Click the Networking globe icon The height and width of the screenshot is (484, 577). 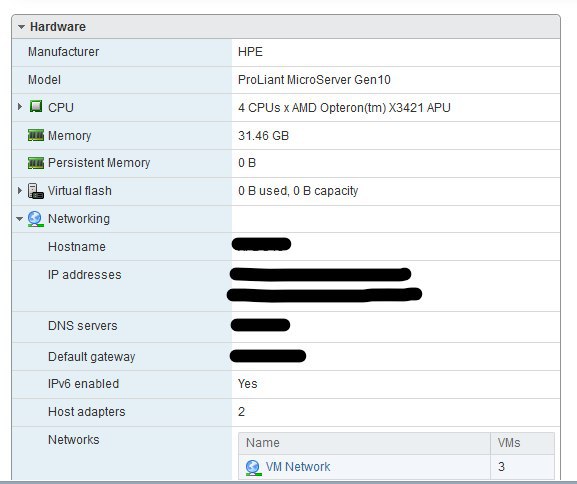pos(35,219)
